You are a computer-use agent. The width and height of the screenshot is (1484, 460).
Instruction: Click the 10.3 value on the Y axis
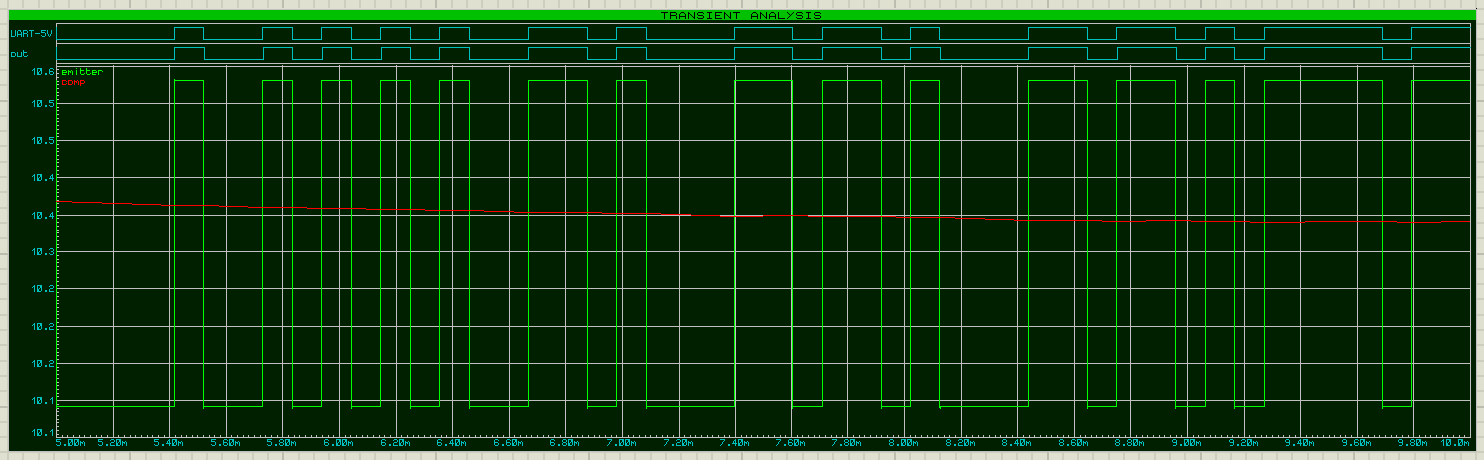point(41,252)
